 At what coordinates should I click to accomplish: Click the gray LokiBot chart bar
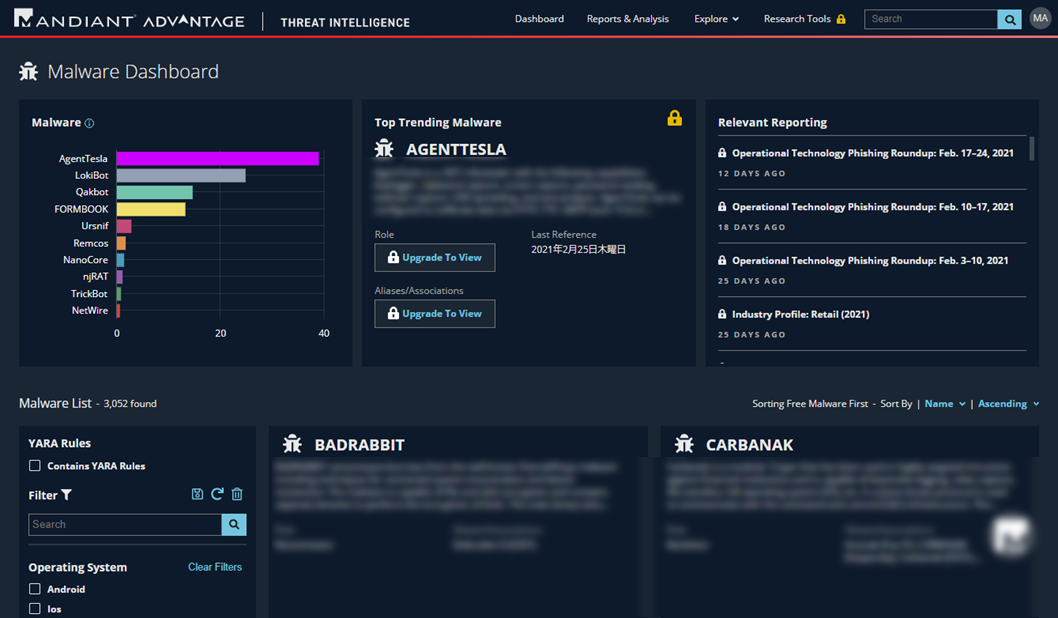181,175
